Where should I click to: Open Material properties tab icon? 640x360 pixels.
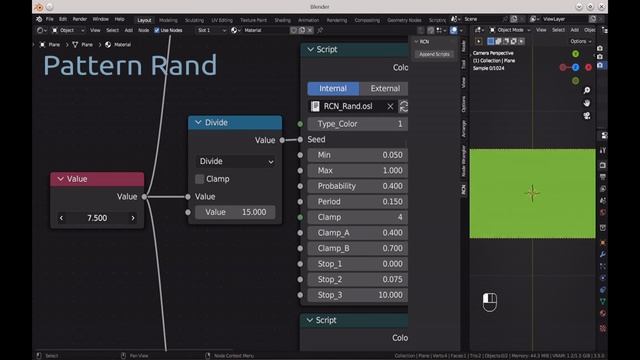(603, 313)
